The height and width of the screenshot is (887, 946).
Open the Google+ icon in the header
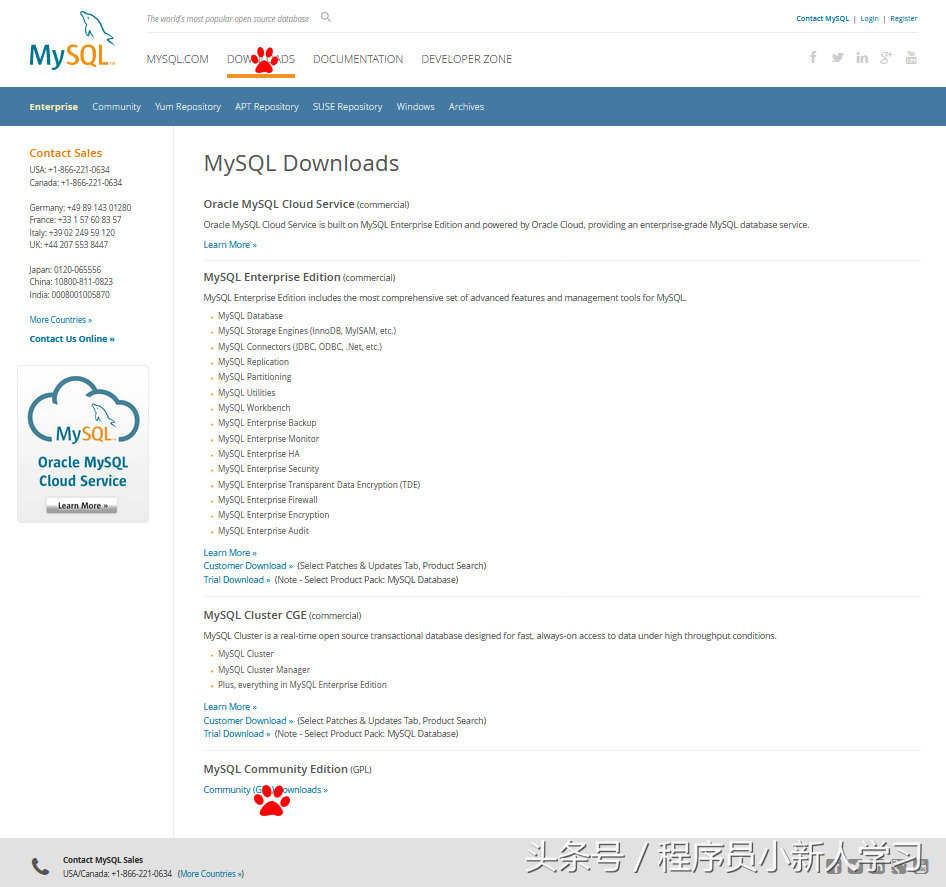pyautogui.click(x=886, y=57)
